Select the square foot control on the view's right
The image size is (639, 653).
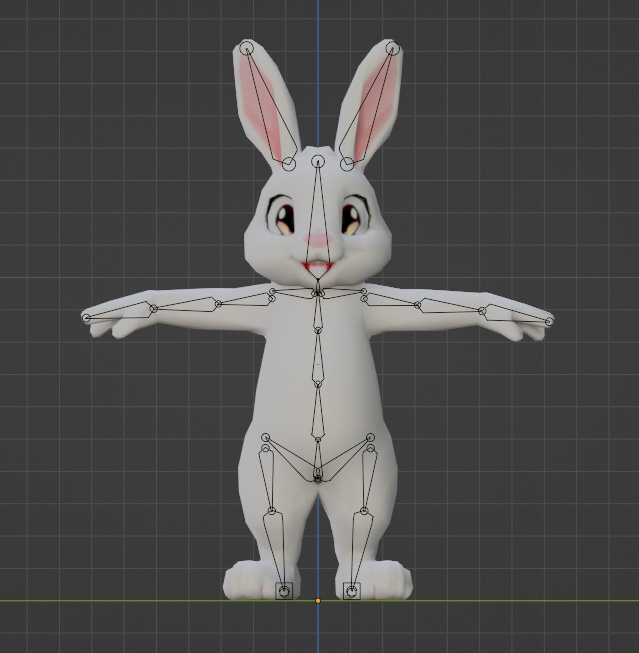tap(352, 591)
